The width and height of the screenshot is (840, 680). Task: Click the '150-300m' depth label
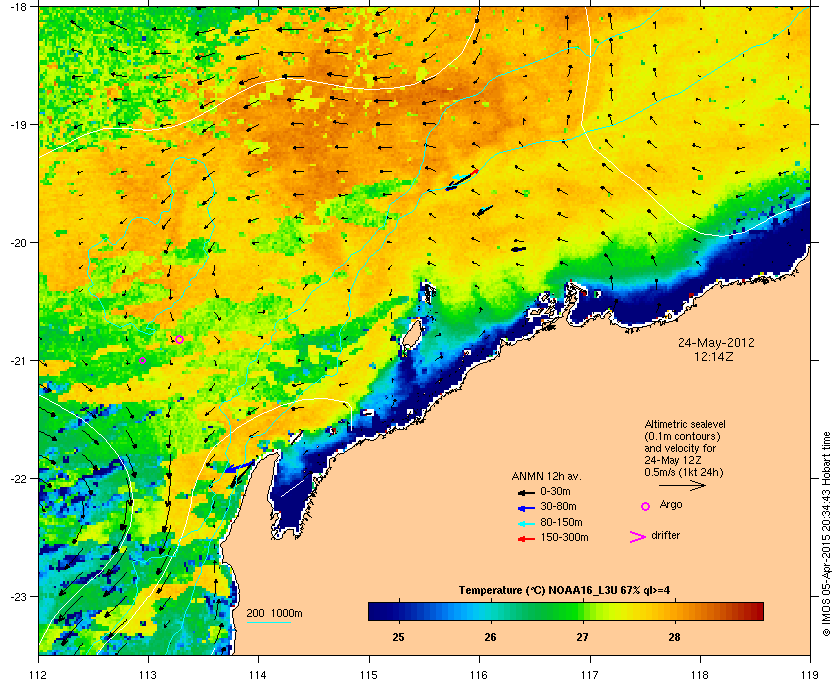[565, 537]
